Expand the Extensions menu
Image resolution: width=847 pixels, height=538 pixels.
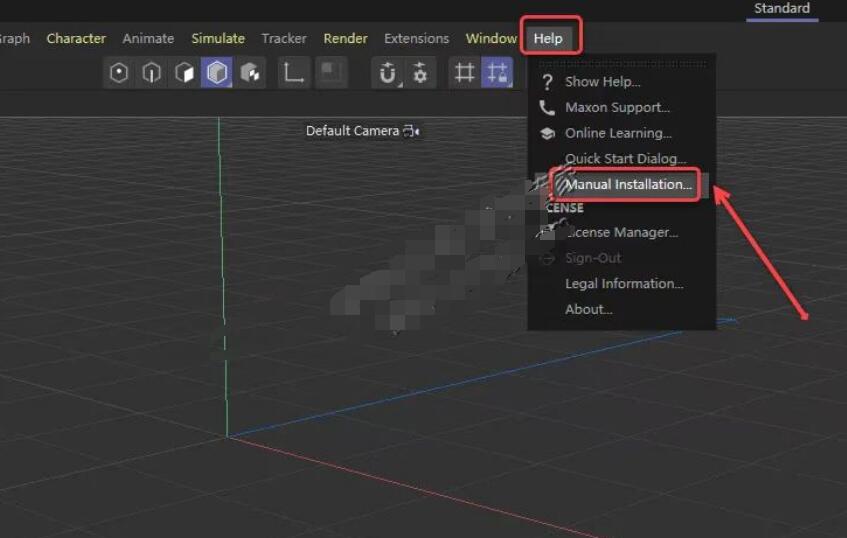[x=416, y=38]
